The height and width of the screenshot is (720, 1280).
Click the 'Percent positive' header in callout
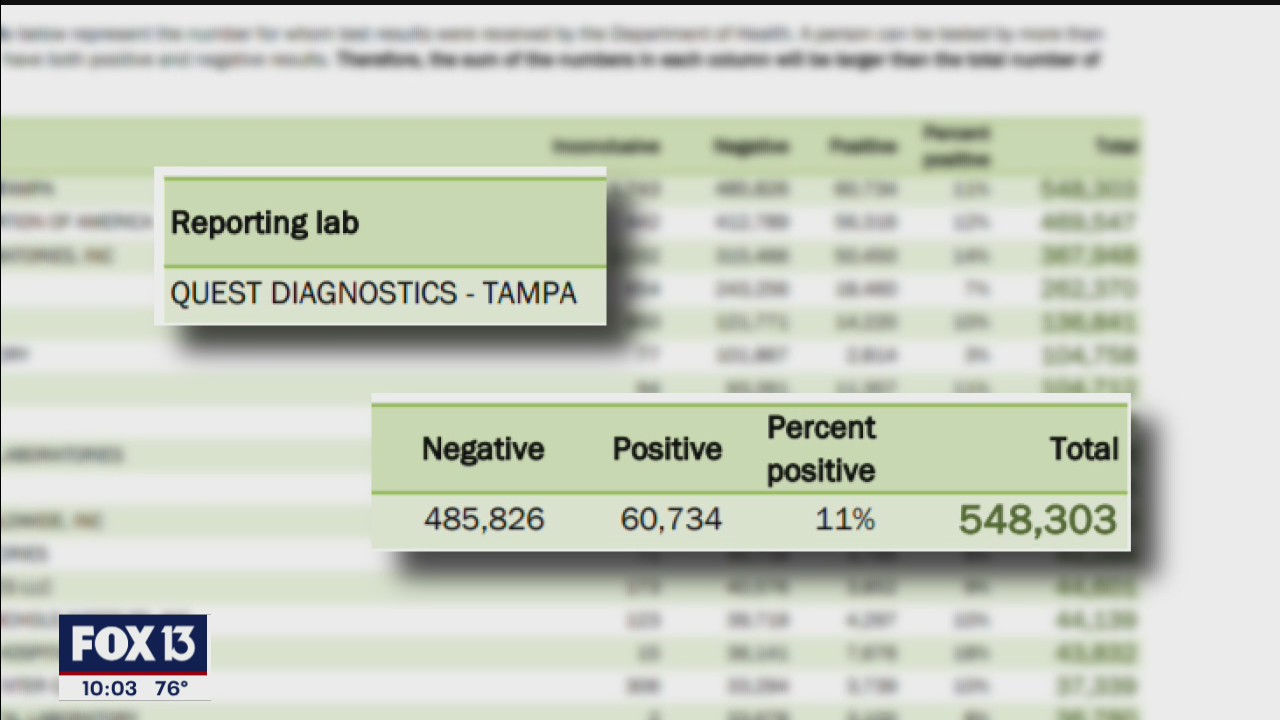click(x=821, y=449)
